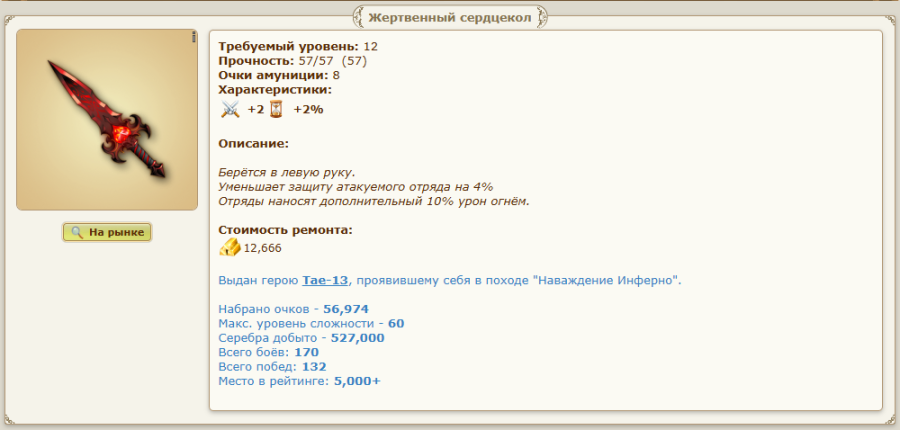Open hero Tae-13's profile link
900x430 pixels.
point(325,281)
